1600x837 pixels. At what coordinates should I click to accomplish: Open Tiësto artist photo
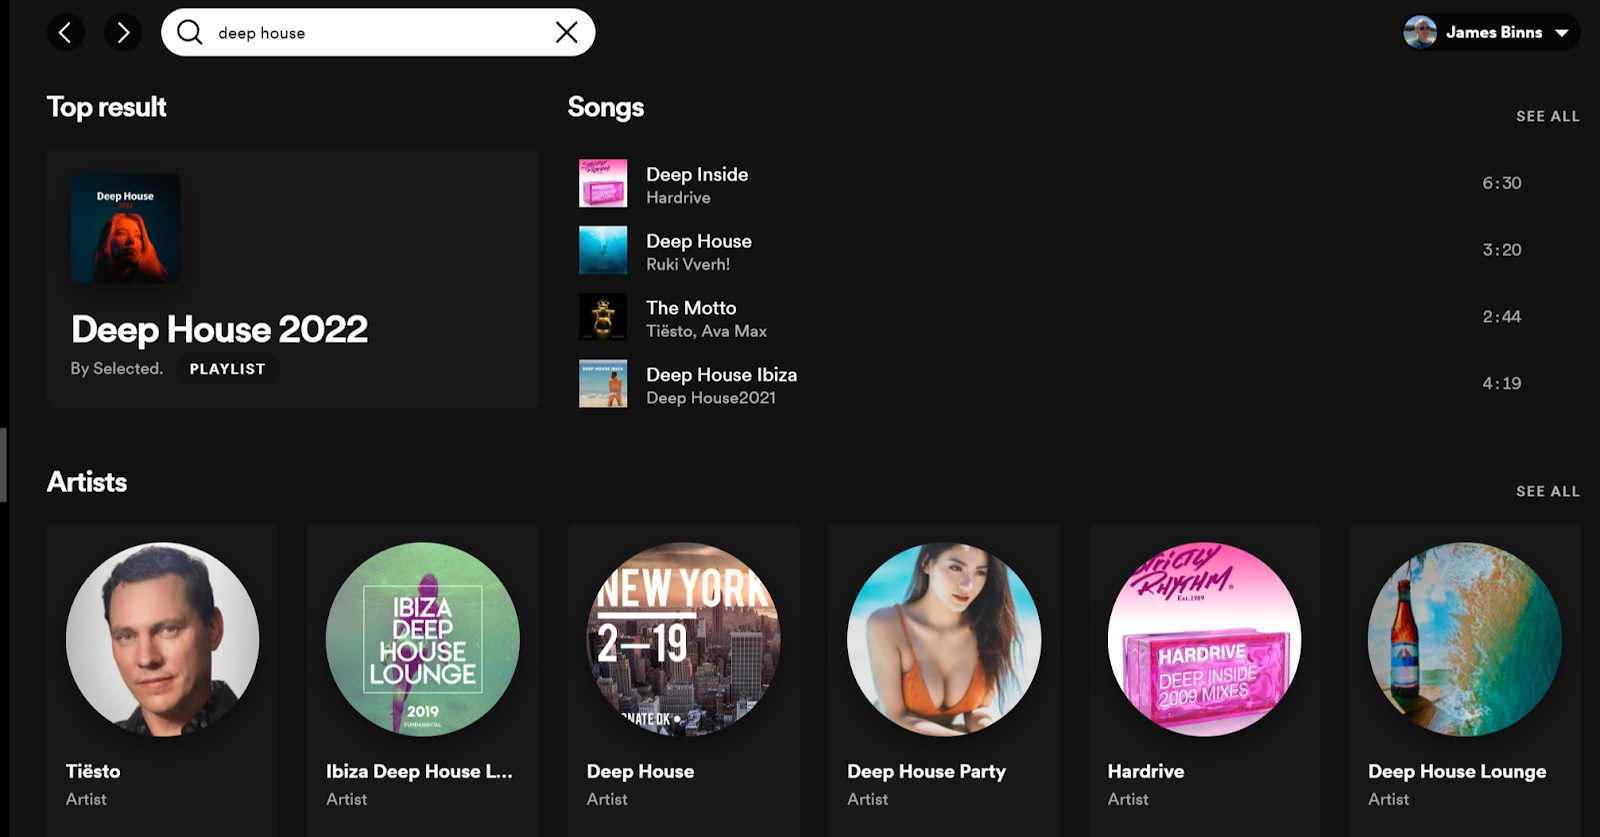pos(162,639)
